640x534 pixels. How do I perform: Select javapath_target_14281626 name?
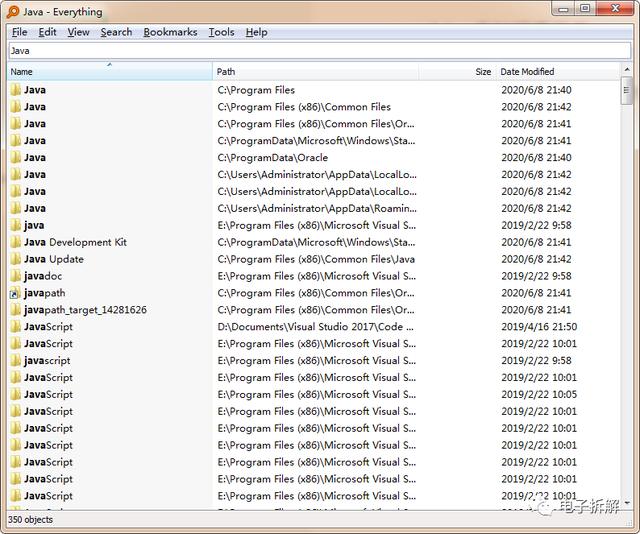85,310
